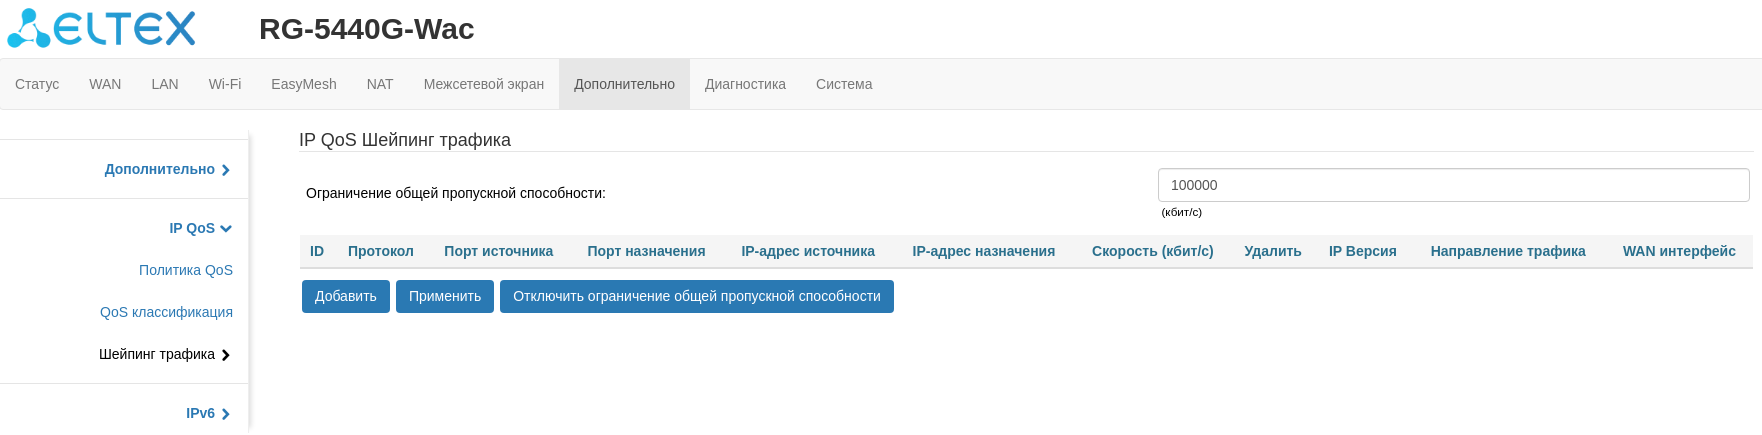Viewport: 1762px width, 435px height.
Task: Open the Межсетевой экран tab
Action: click(484, 84)
